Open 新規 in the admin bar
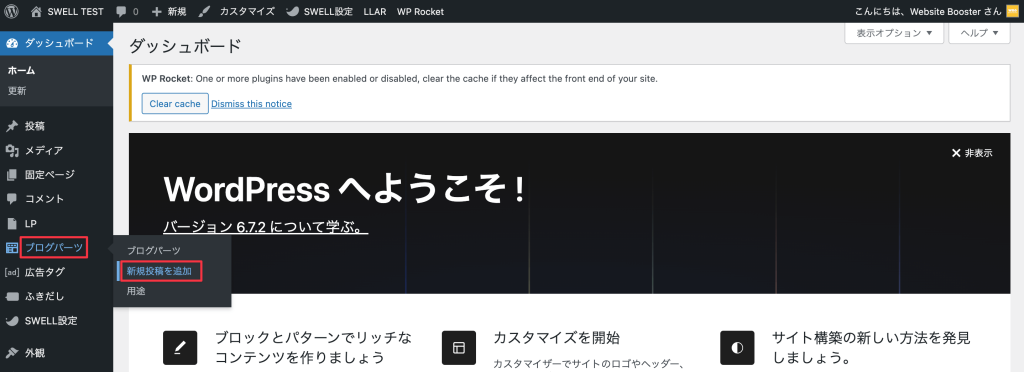 (177, 11)
